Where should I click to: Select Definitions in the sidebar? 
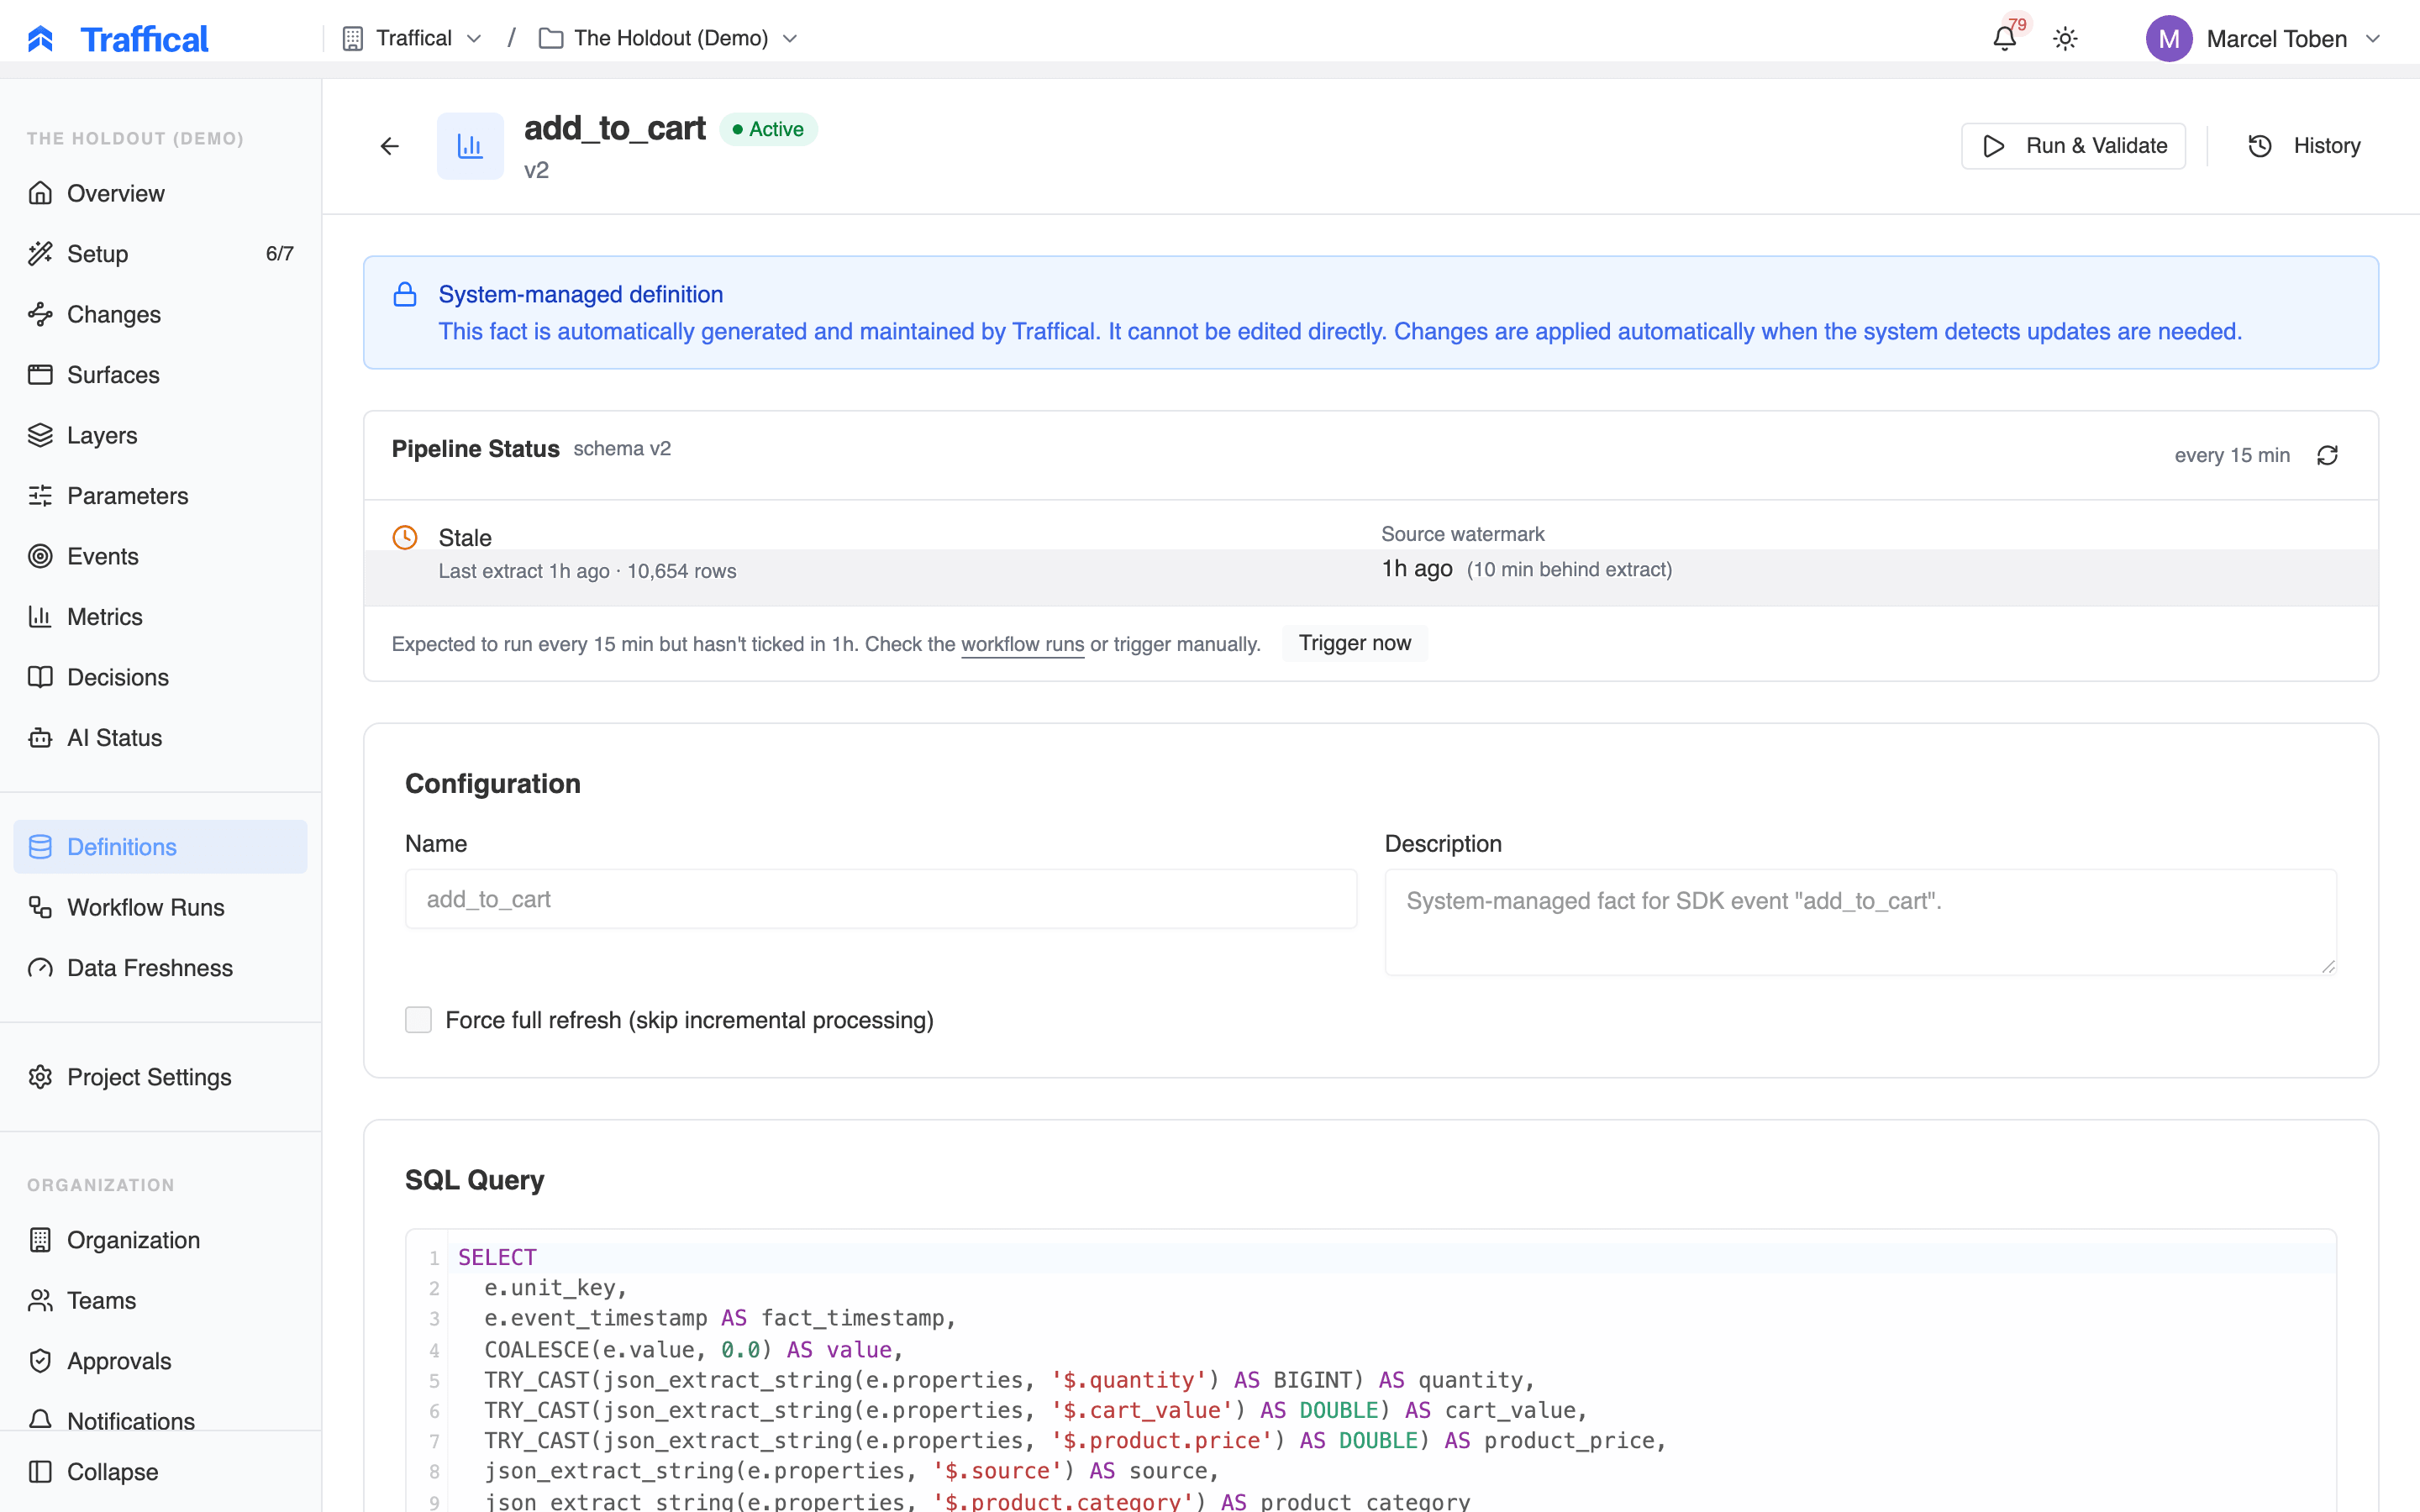(160, 847)
